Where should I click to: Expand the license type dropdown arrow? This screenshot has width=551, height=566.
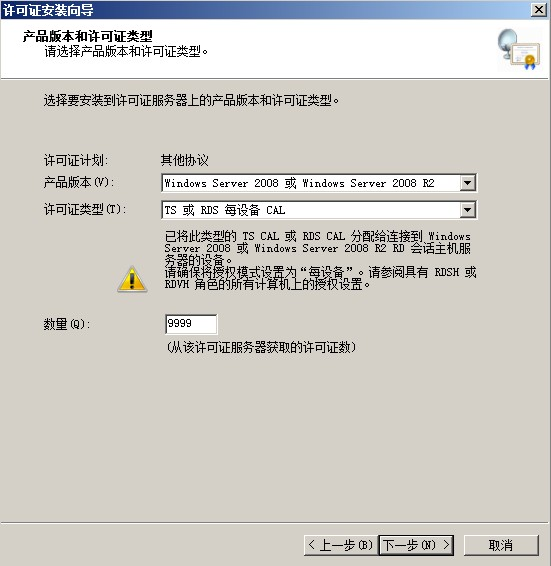point(468,210)
